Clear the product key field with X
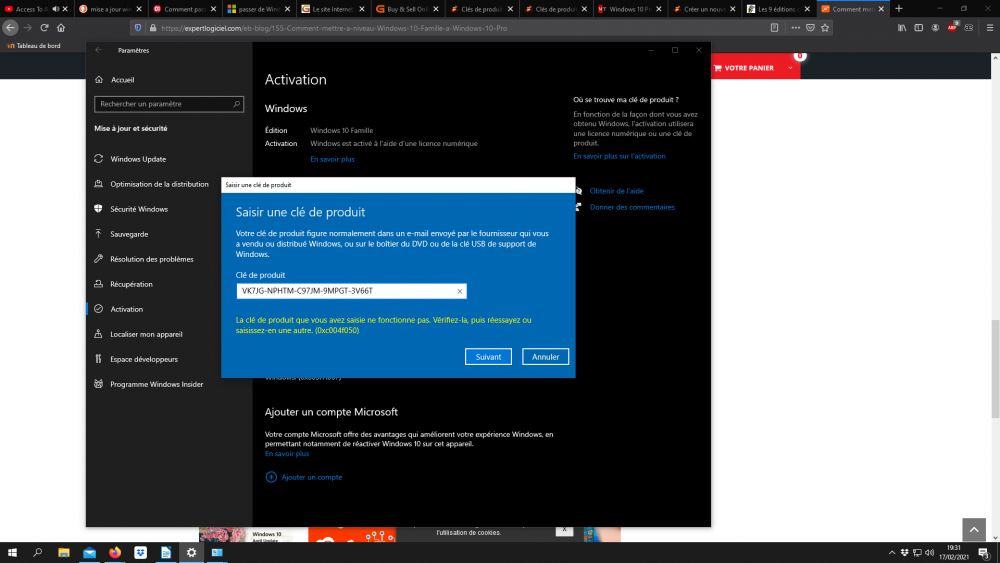 (x=459, y=291)
